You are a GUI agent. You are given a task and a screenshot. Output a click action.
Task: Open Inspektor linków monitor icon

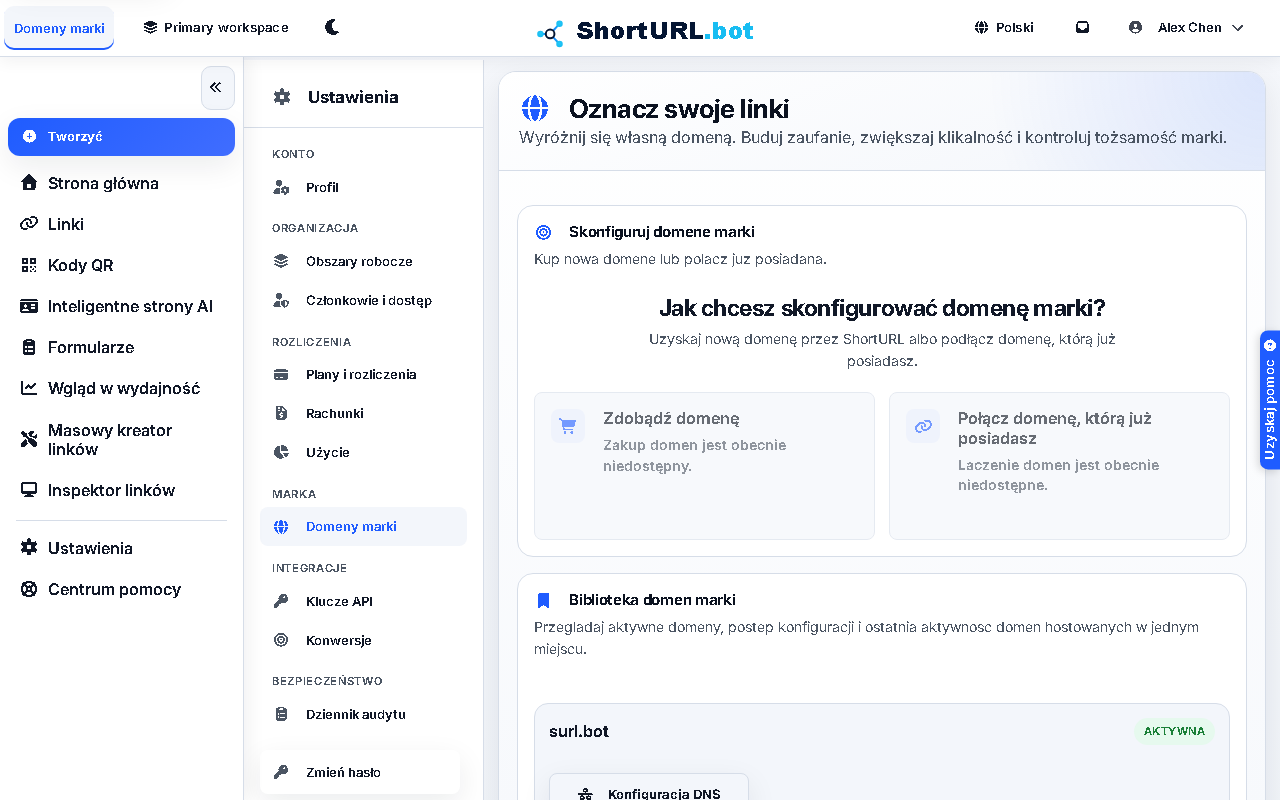coord(29,490)
